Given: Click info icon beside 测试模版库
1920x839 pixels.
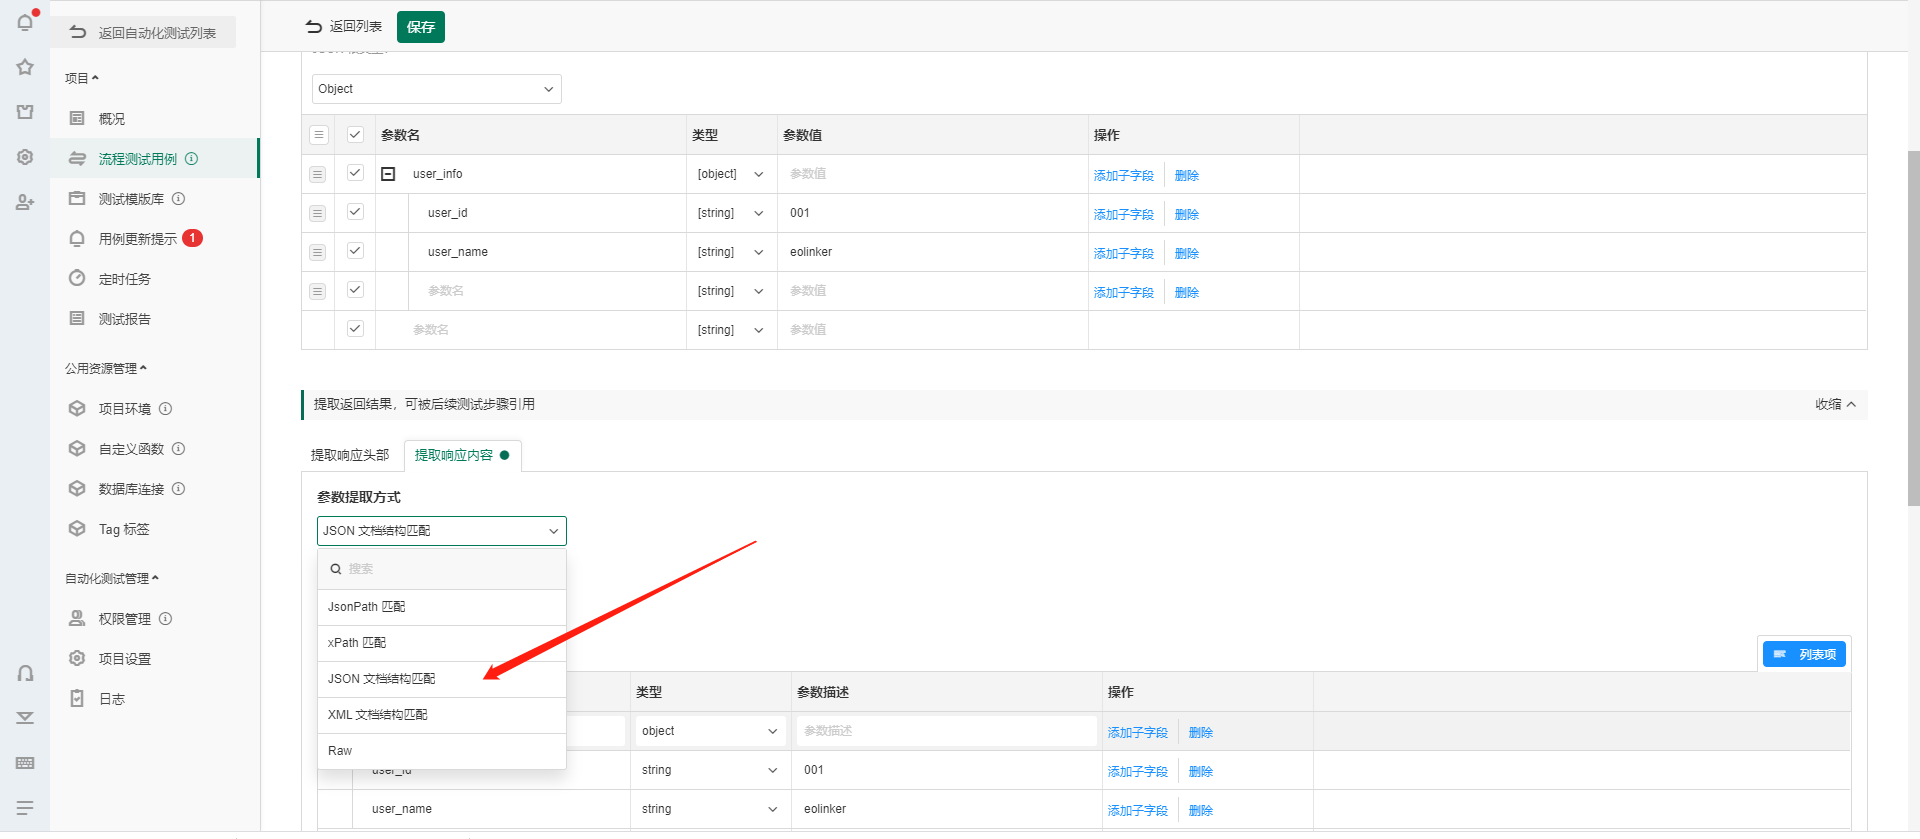Looking at the screenshot, I should tap(179, 199).
